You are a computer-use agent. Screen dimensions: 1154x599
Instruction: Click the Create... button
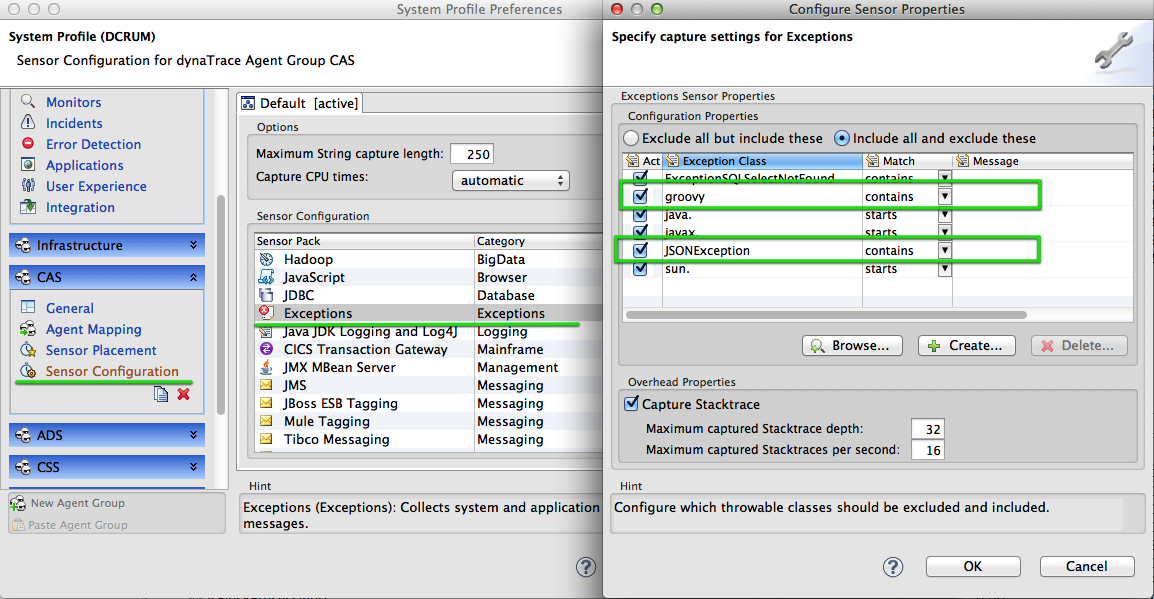point(967,345)
